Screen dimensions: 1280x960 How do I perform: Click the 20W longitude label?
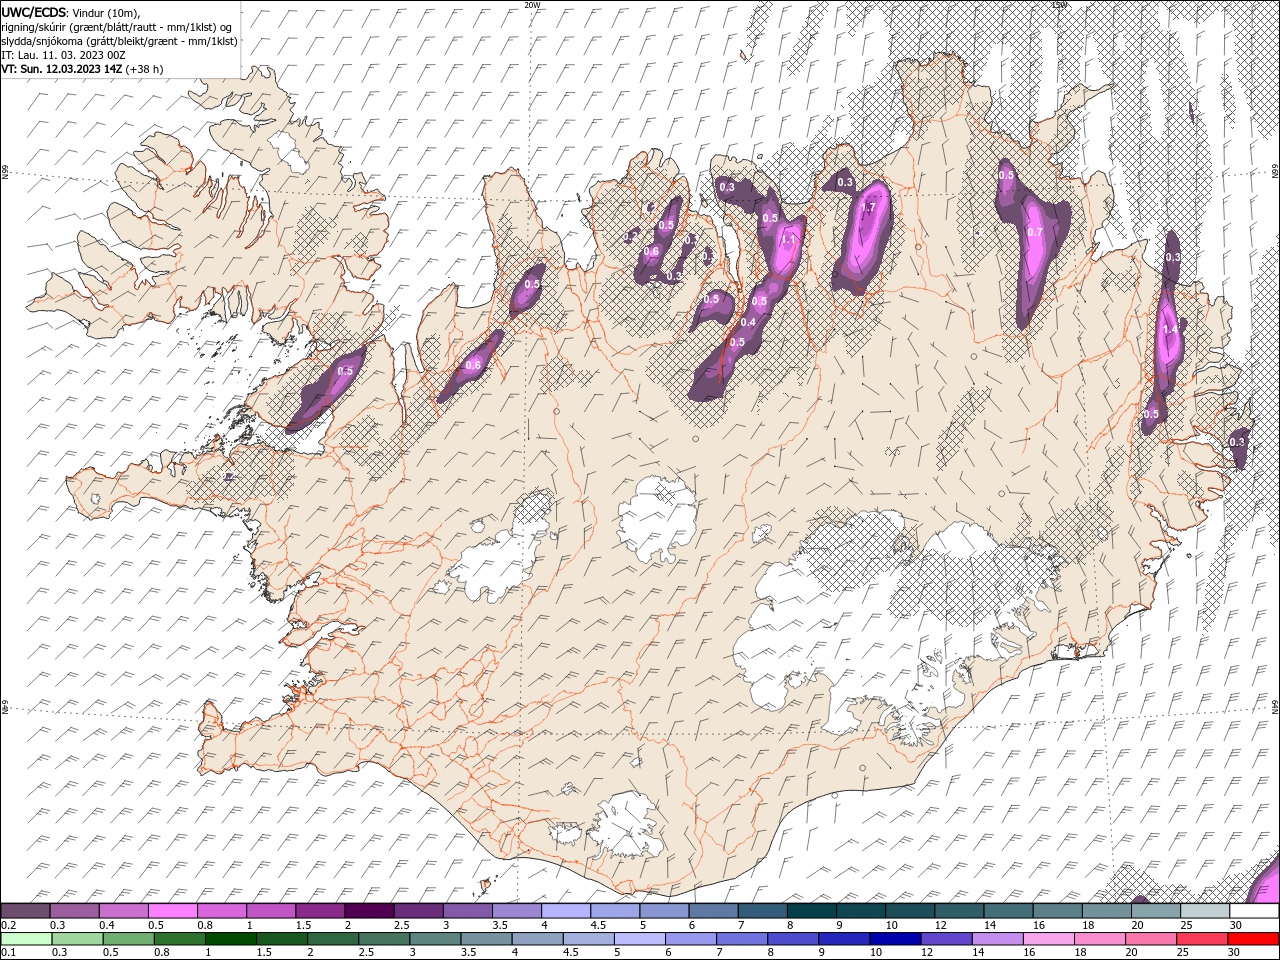tap(532, 5)
